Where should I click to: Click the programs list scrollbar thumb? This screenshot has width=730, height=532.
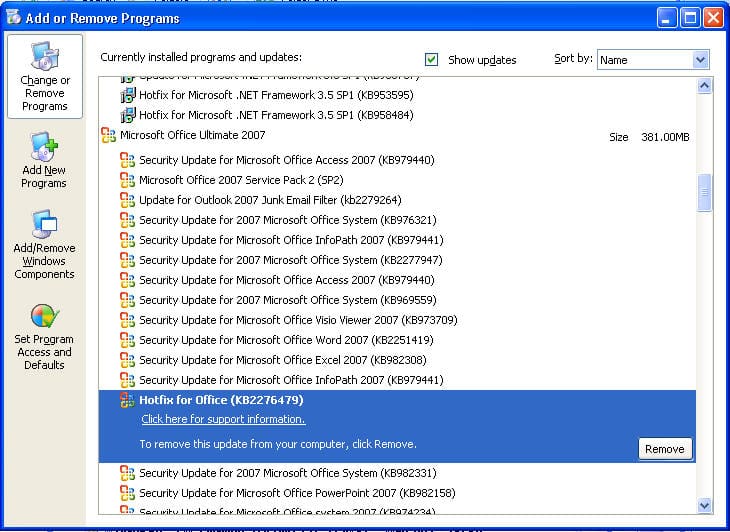704,192
